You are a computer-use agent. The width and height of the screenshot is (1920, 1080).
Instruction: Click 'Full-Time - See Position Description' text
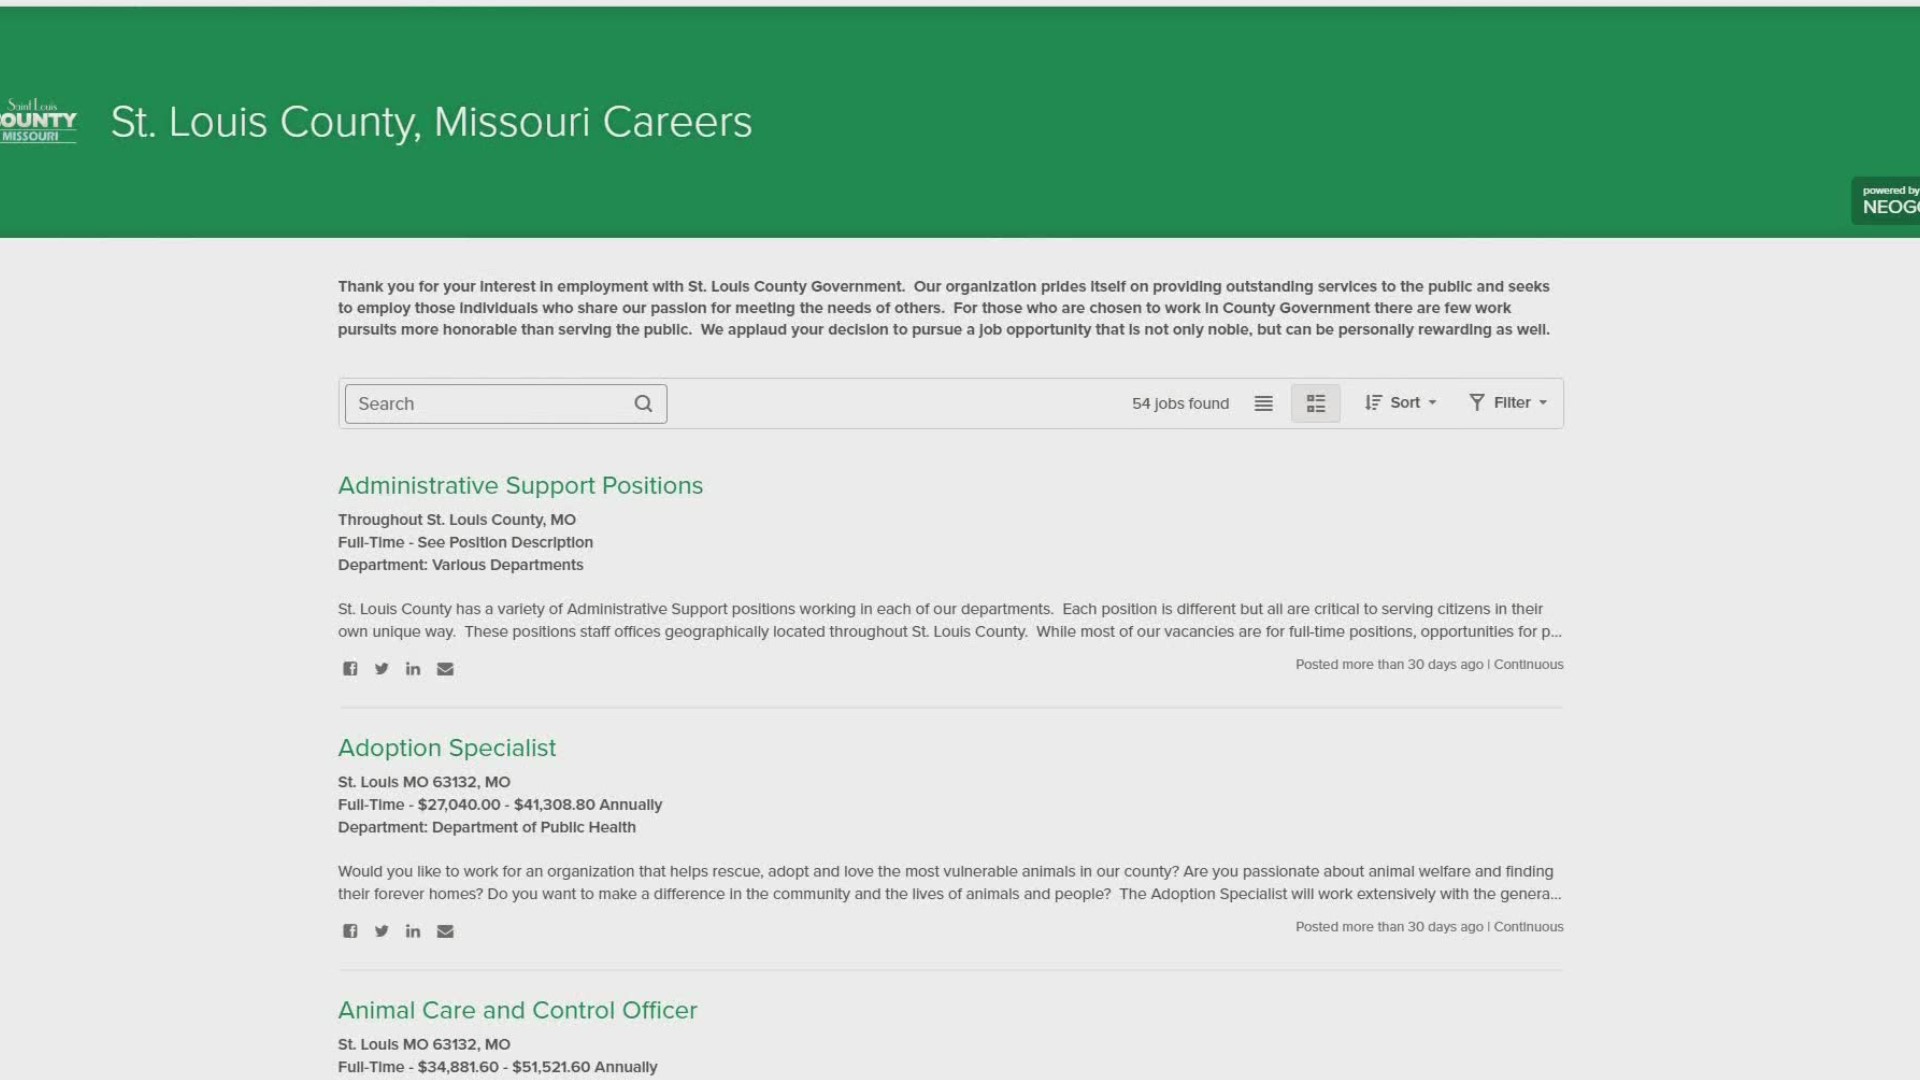point(465,542)
